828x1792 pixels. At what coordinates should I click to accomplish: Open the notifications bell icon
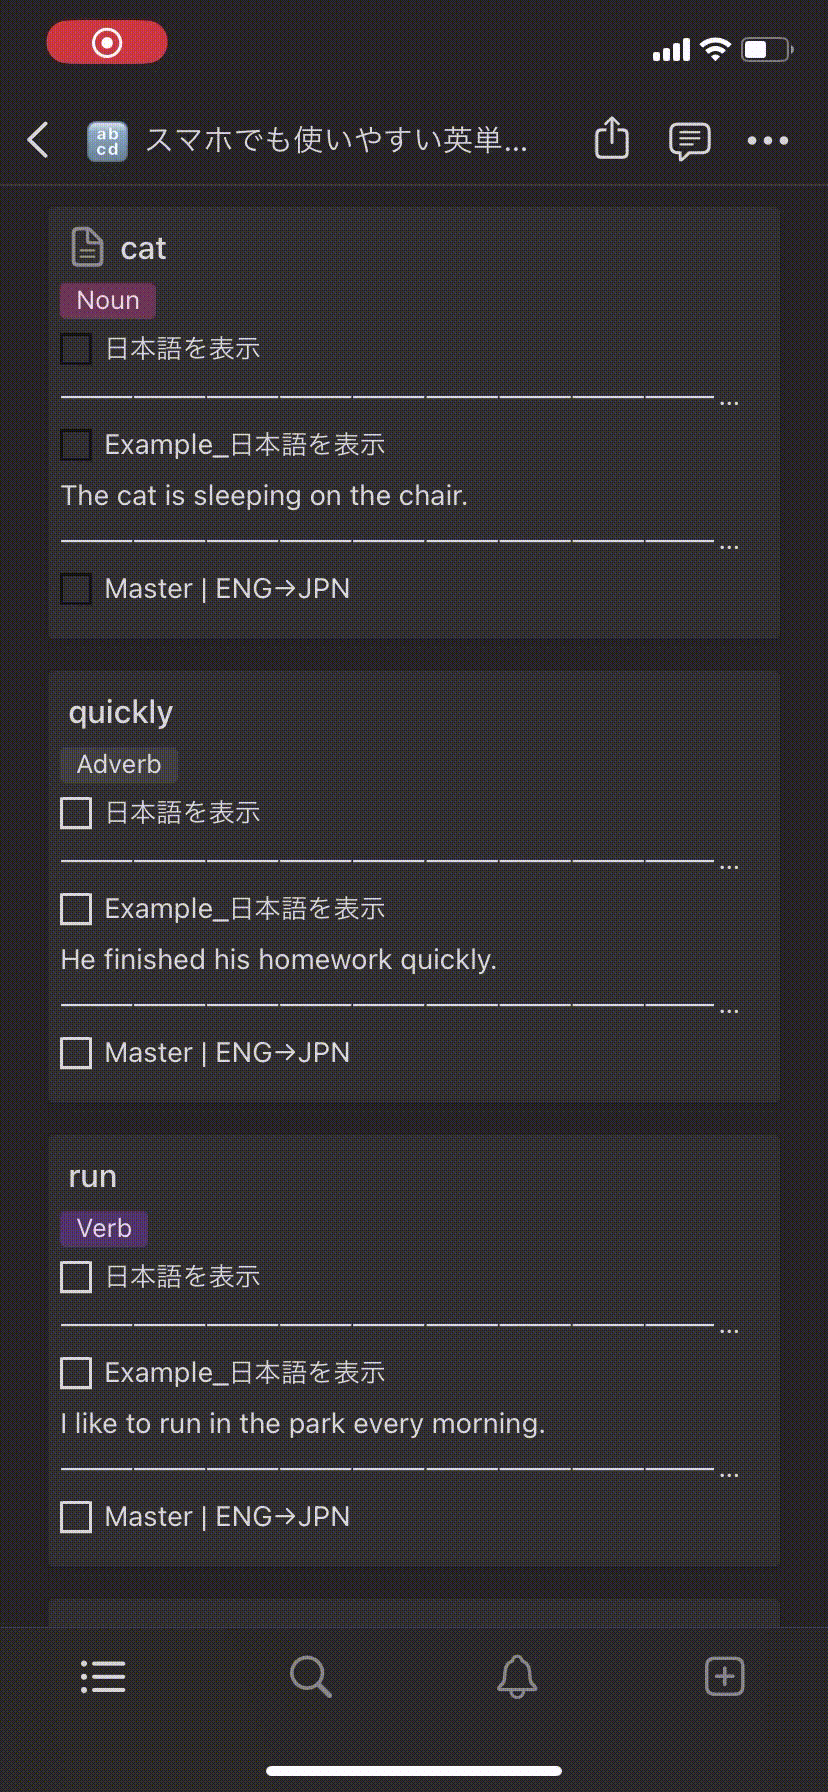pos(517,1677)
